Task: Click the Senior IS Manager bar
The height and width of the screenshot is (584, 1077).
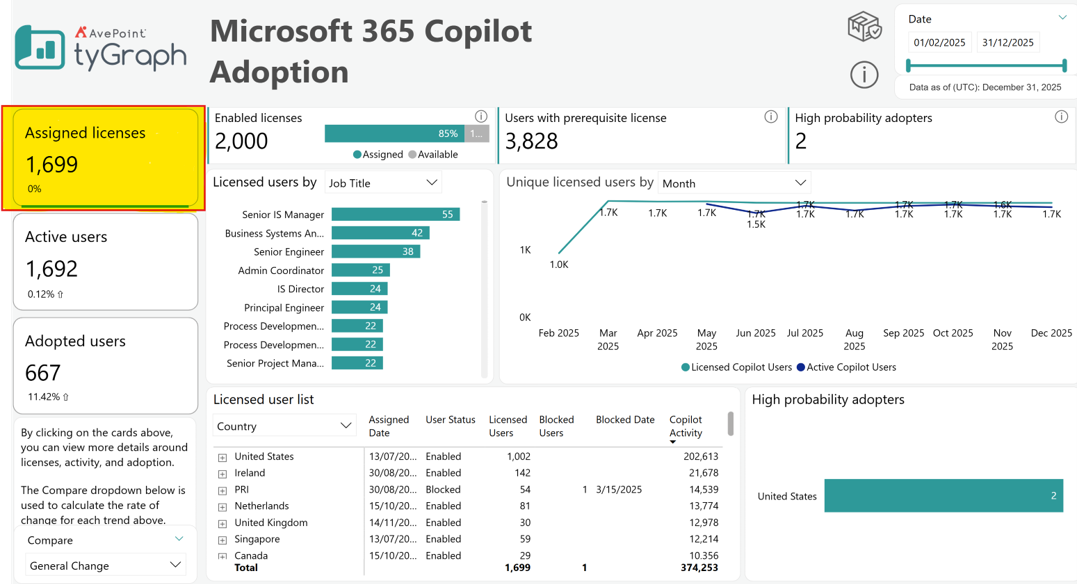Action: [396, 214]
